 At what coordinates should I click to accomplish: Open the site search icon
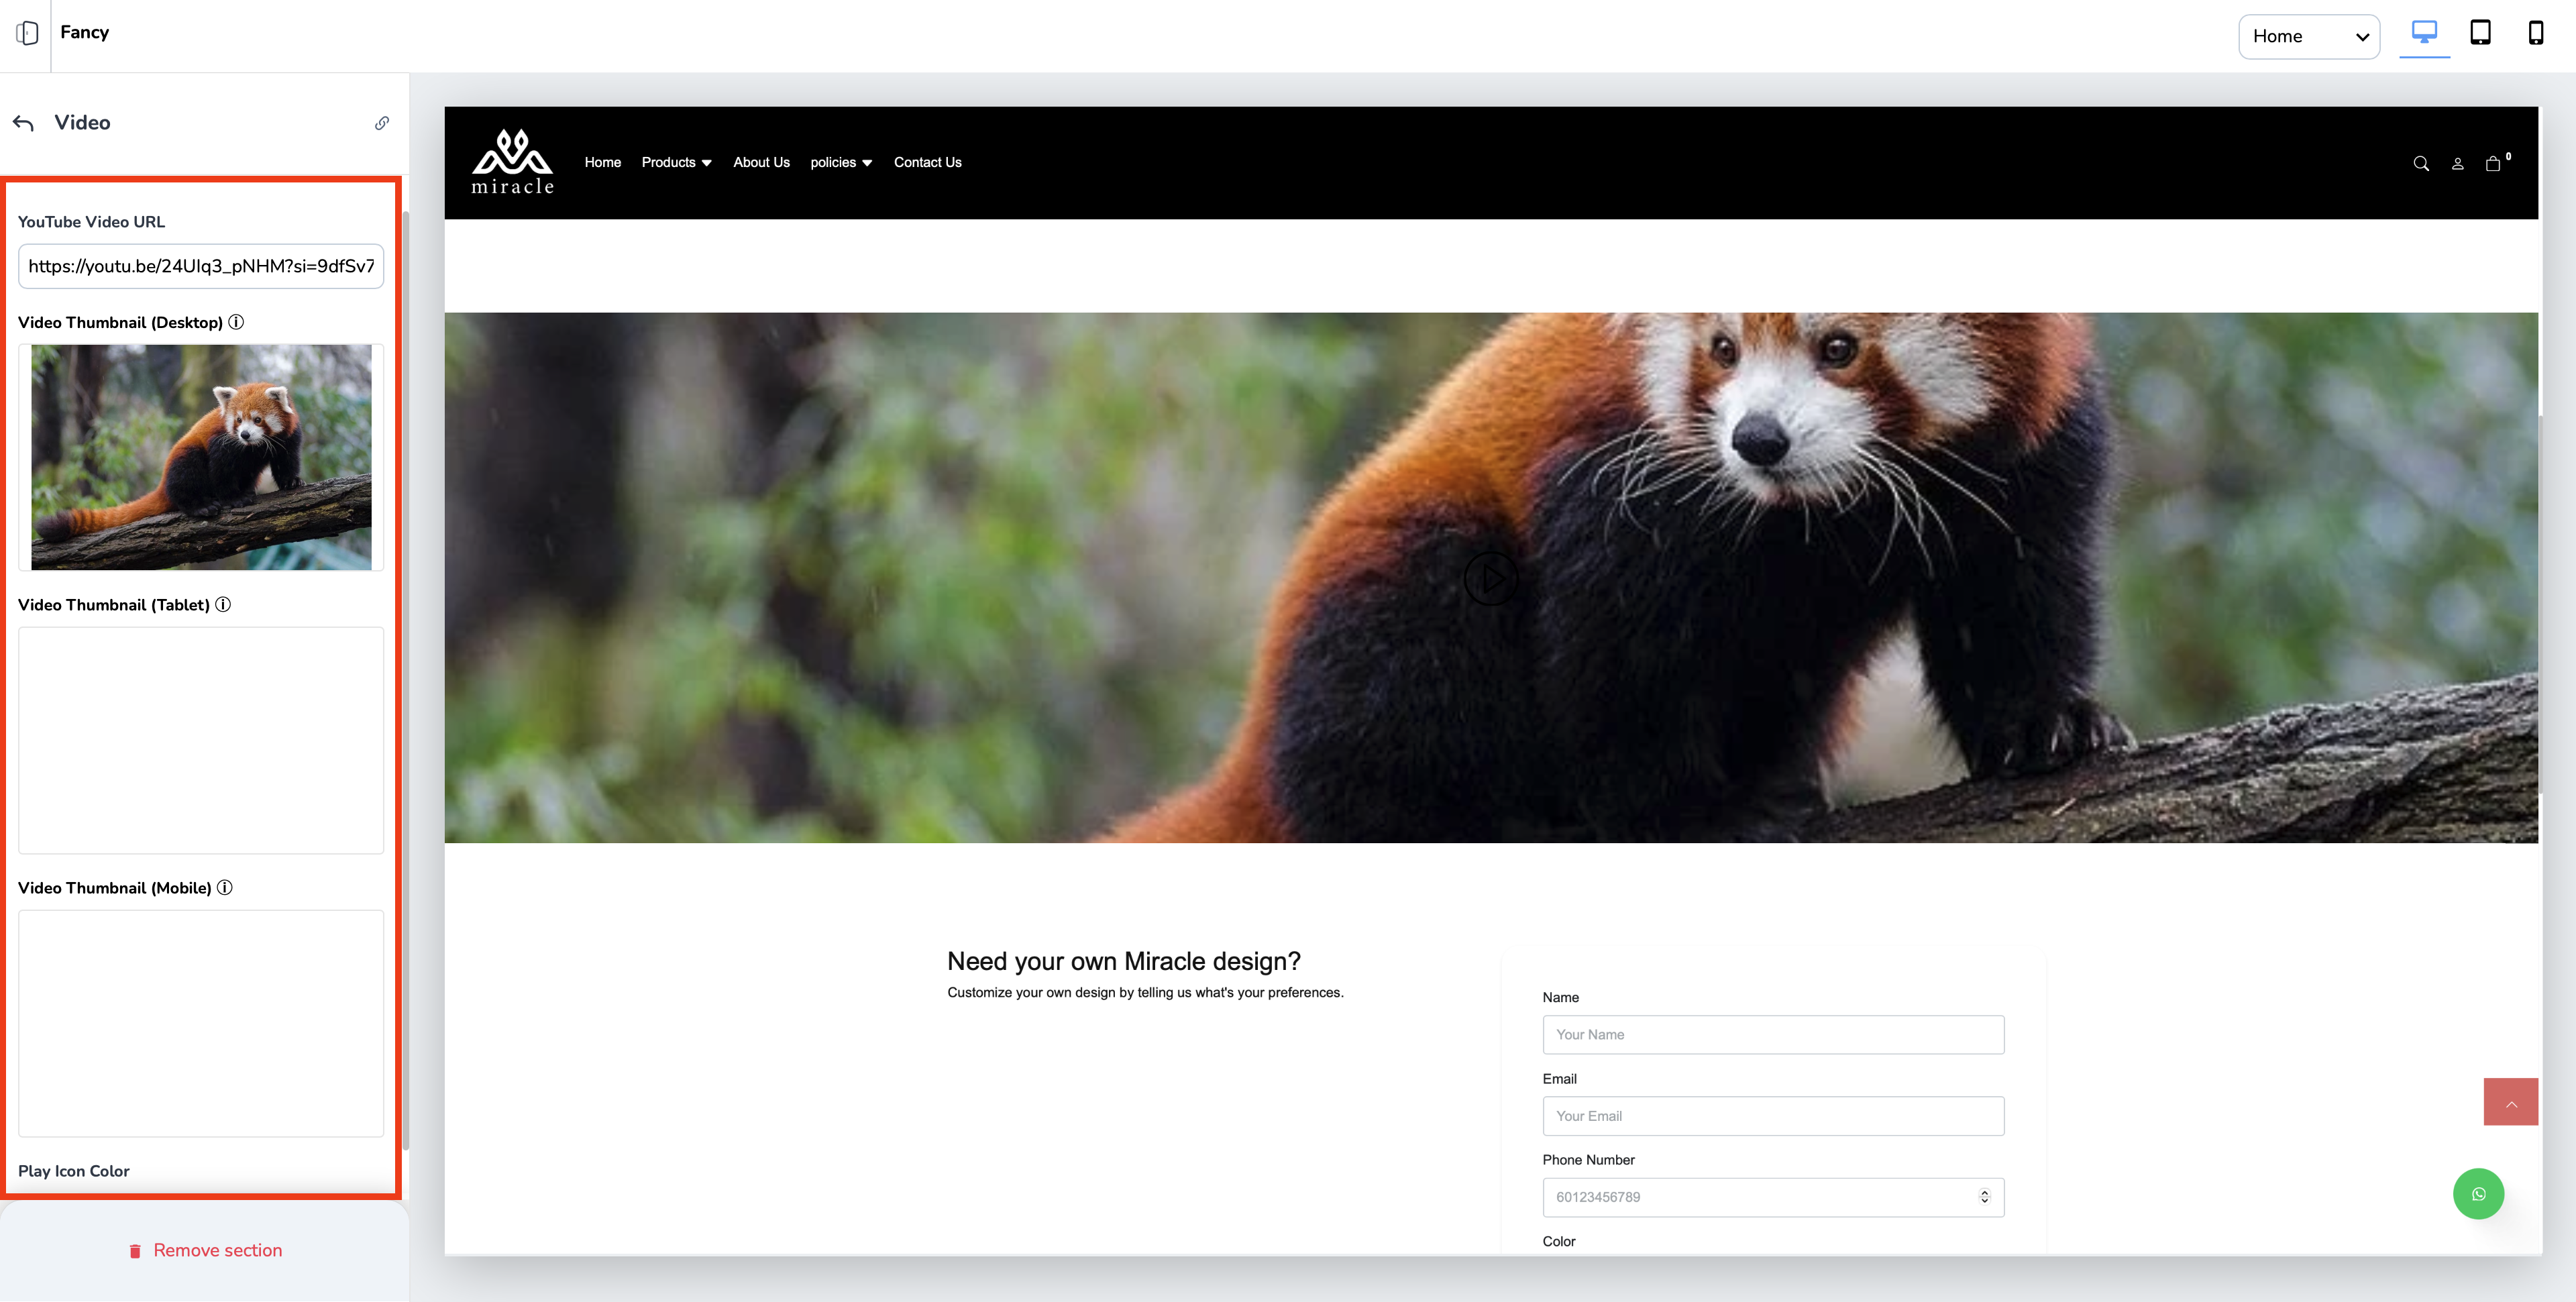coord(2420,164)
